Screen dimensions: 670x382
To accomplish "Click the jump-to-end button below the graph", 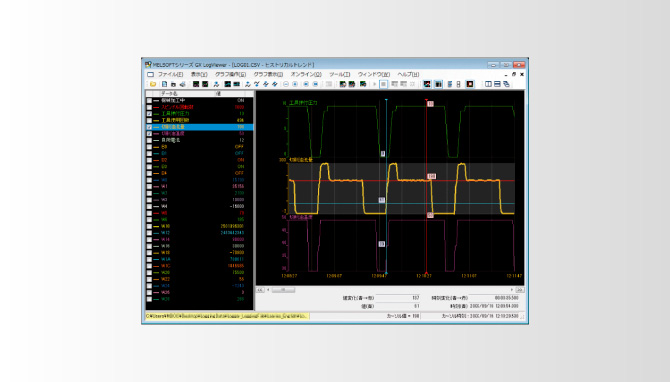I will tap(520, 290).
